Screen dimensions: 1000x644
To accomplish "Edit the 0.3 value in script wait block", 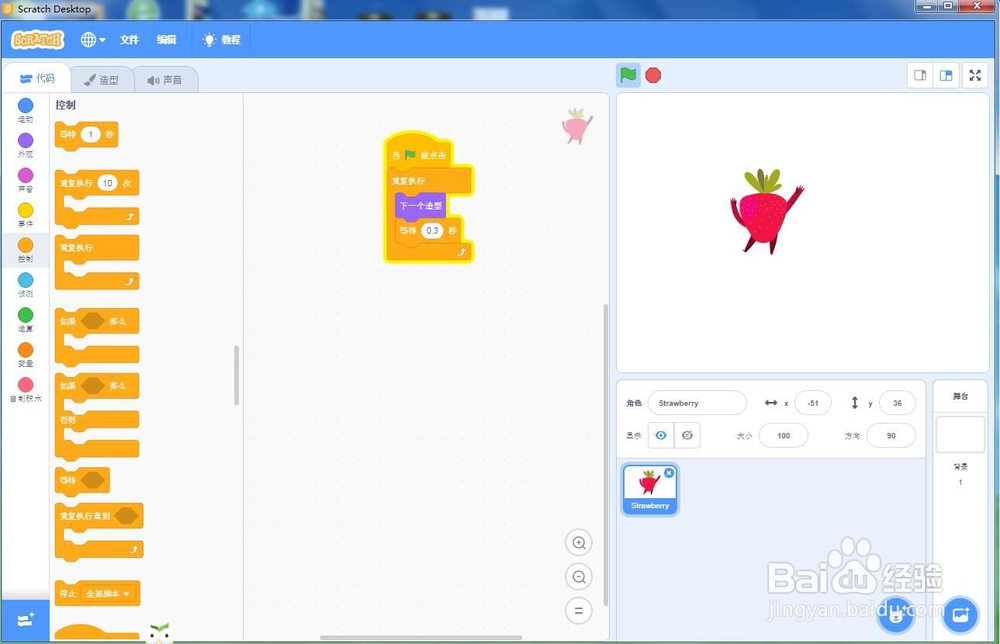I will (x=432, y=230).
